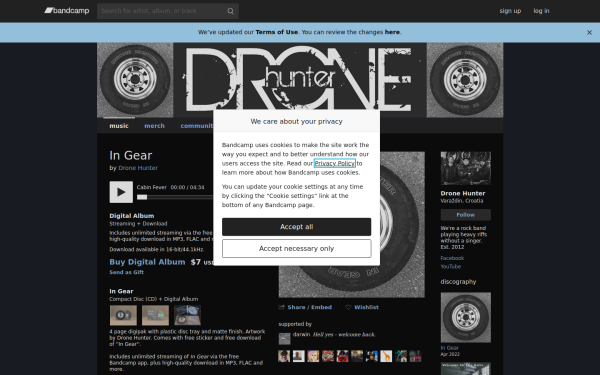
Task: Click the Follow button
Action: [466, 215]
